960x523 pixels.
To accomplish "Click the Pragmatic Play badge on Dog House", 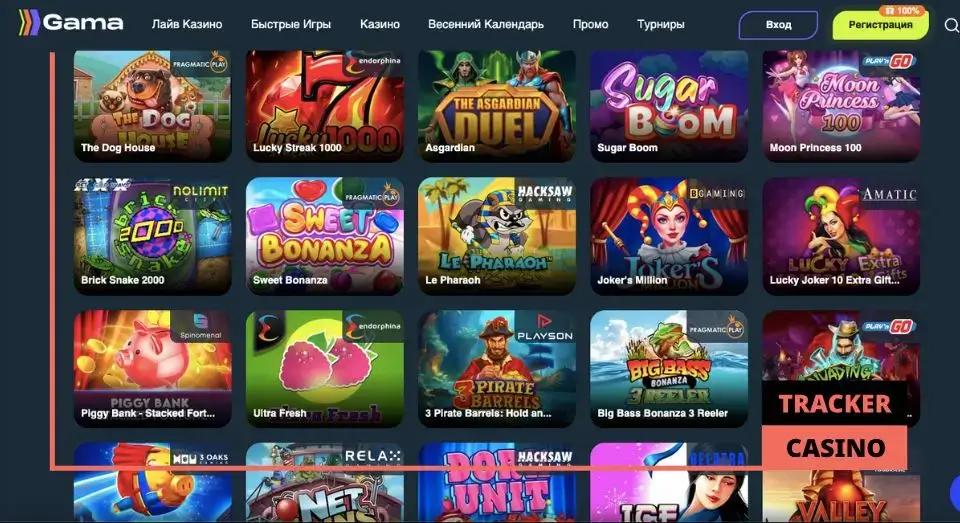I will [200, 64].
